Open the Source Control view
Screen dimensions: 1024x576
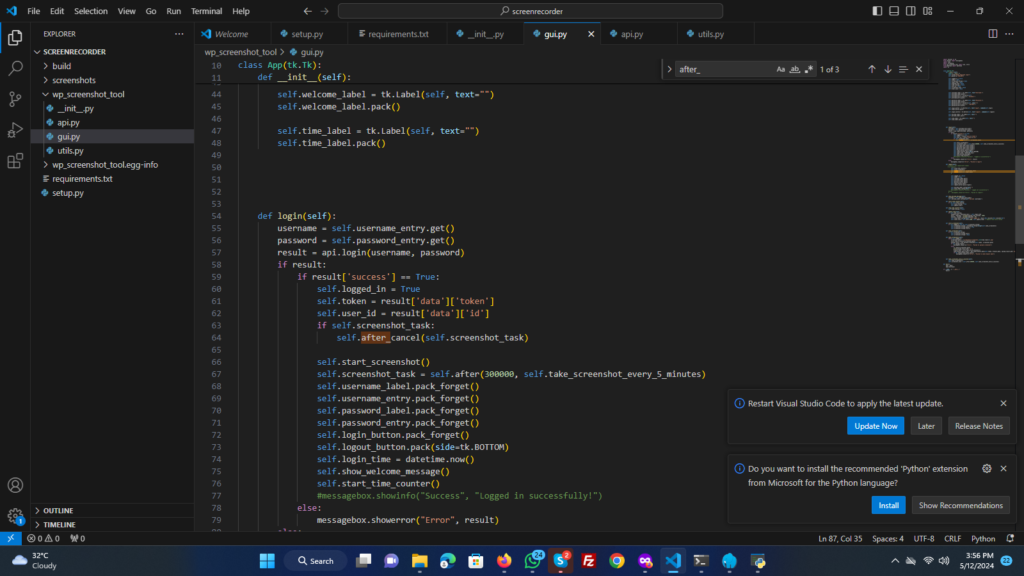(15, 99)
